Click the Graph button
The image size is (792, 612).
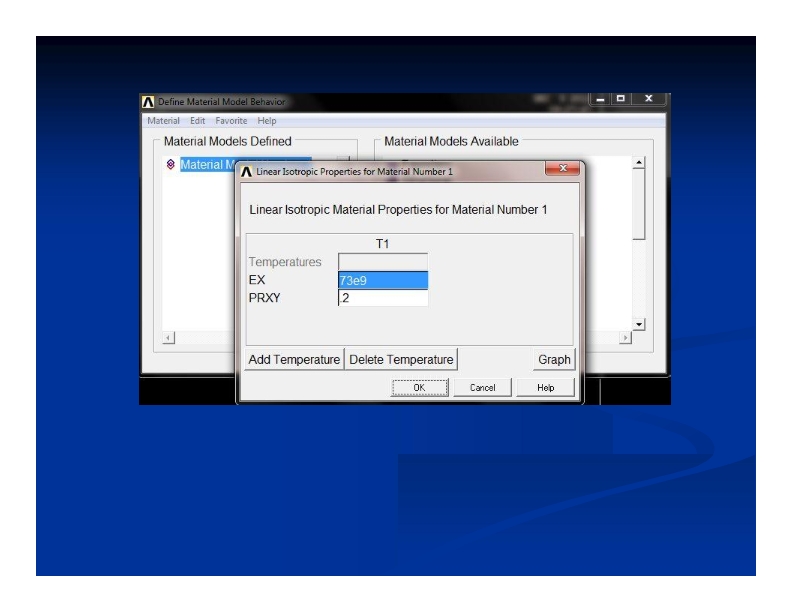[x=553, y=359]
